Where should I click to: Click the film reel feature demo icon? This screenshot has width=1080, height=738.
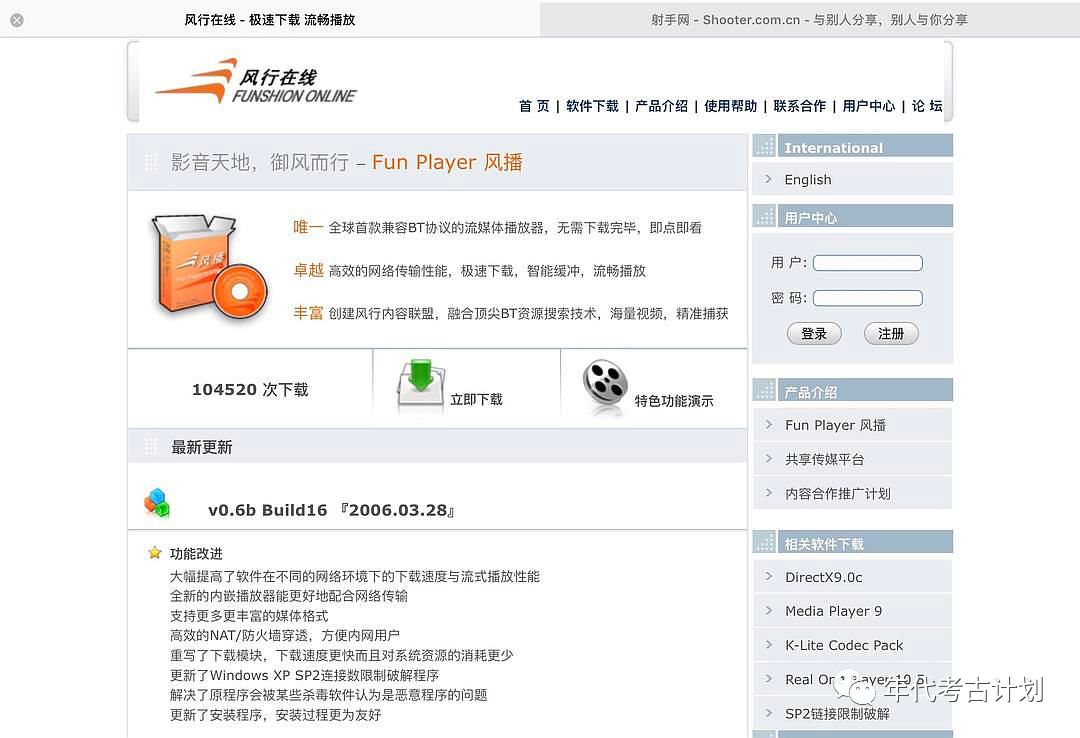point(605,386)
